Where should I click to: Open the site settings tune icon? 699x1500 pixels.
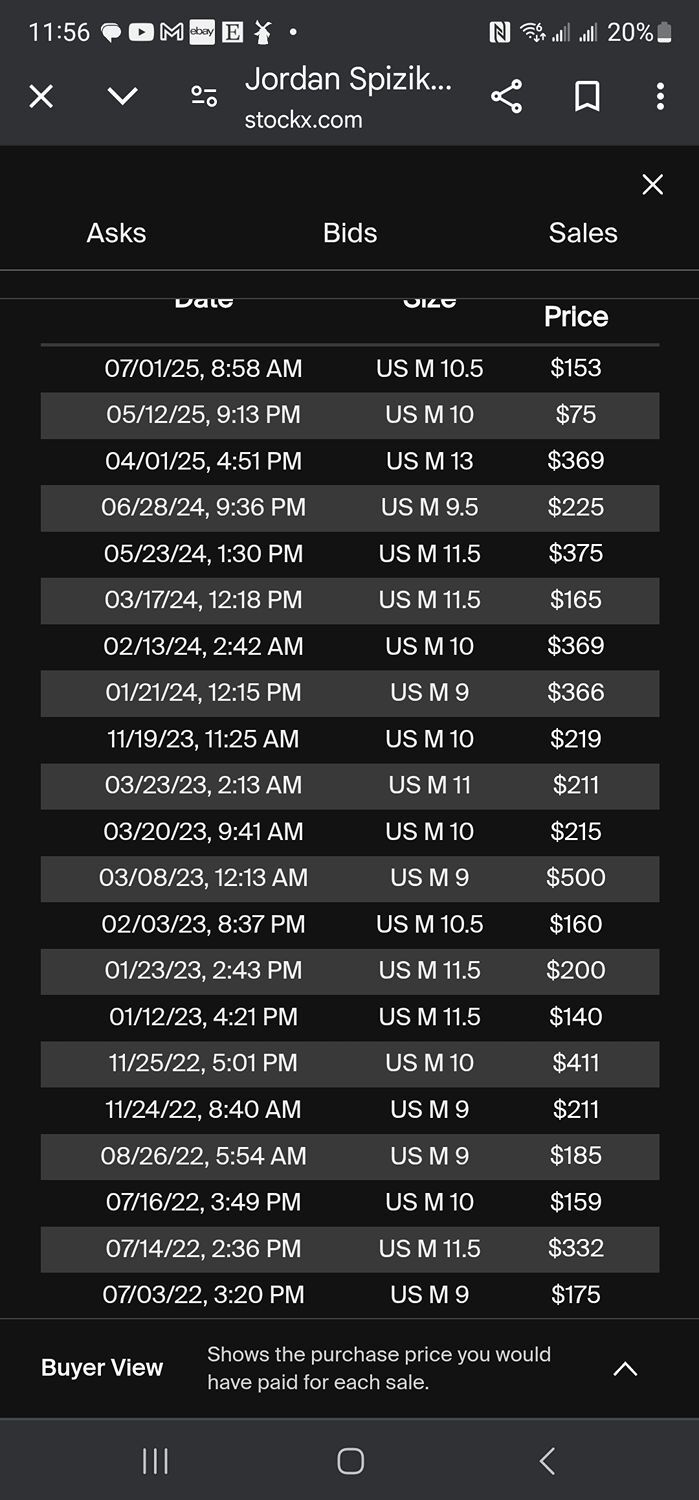[204, 96]
